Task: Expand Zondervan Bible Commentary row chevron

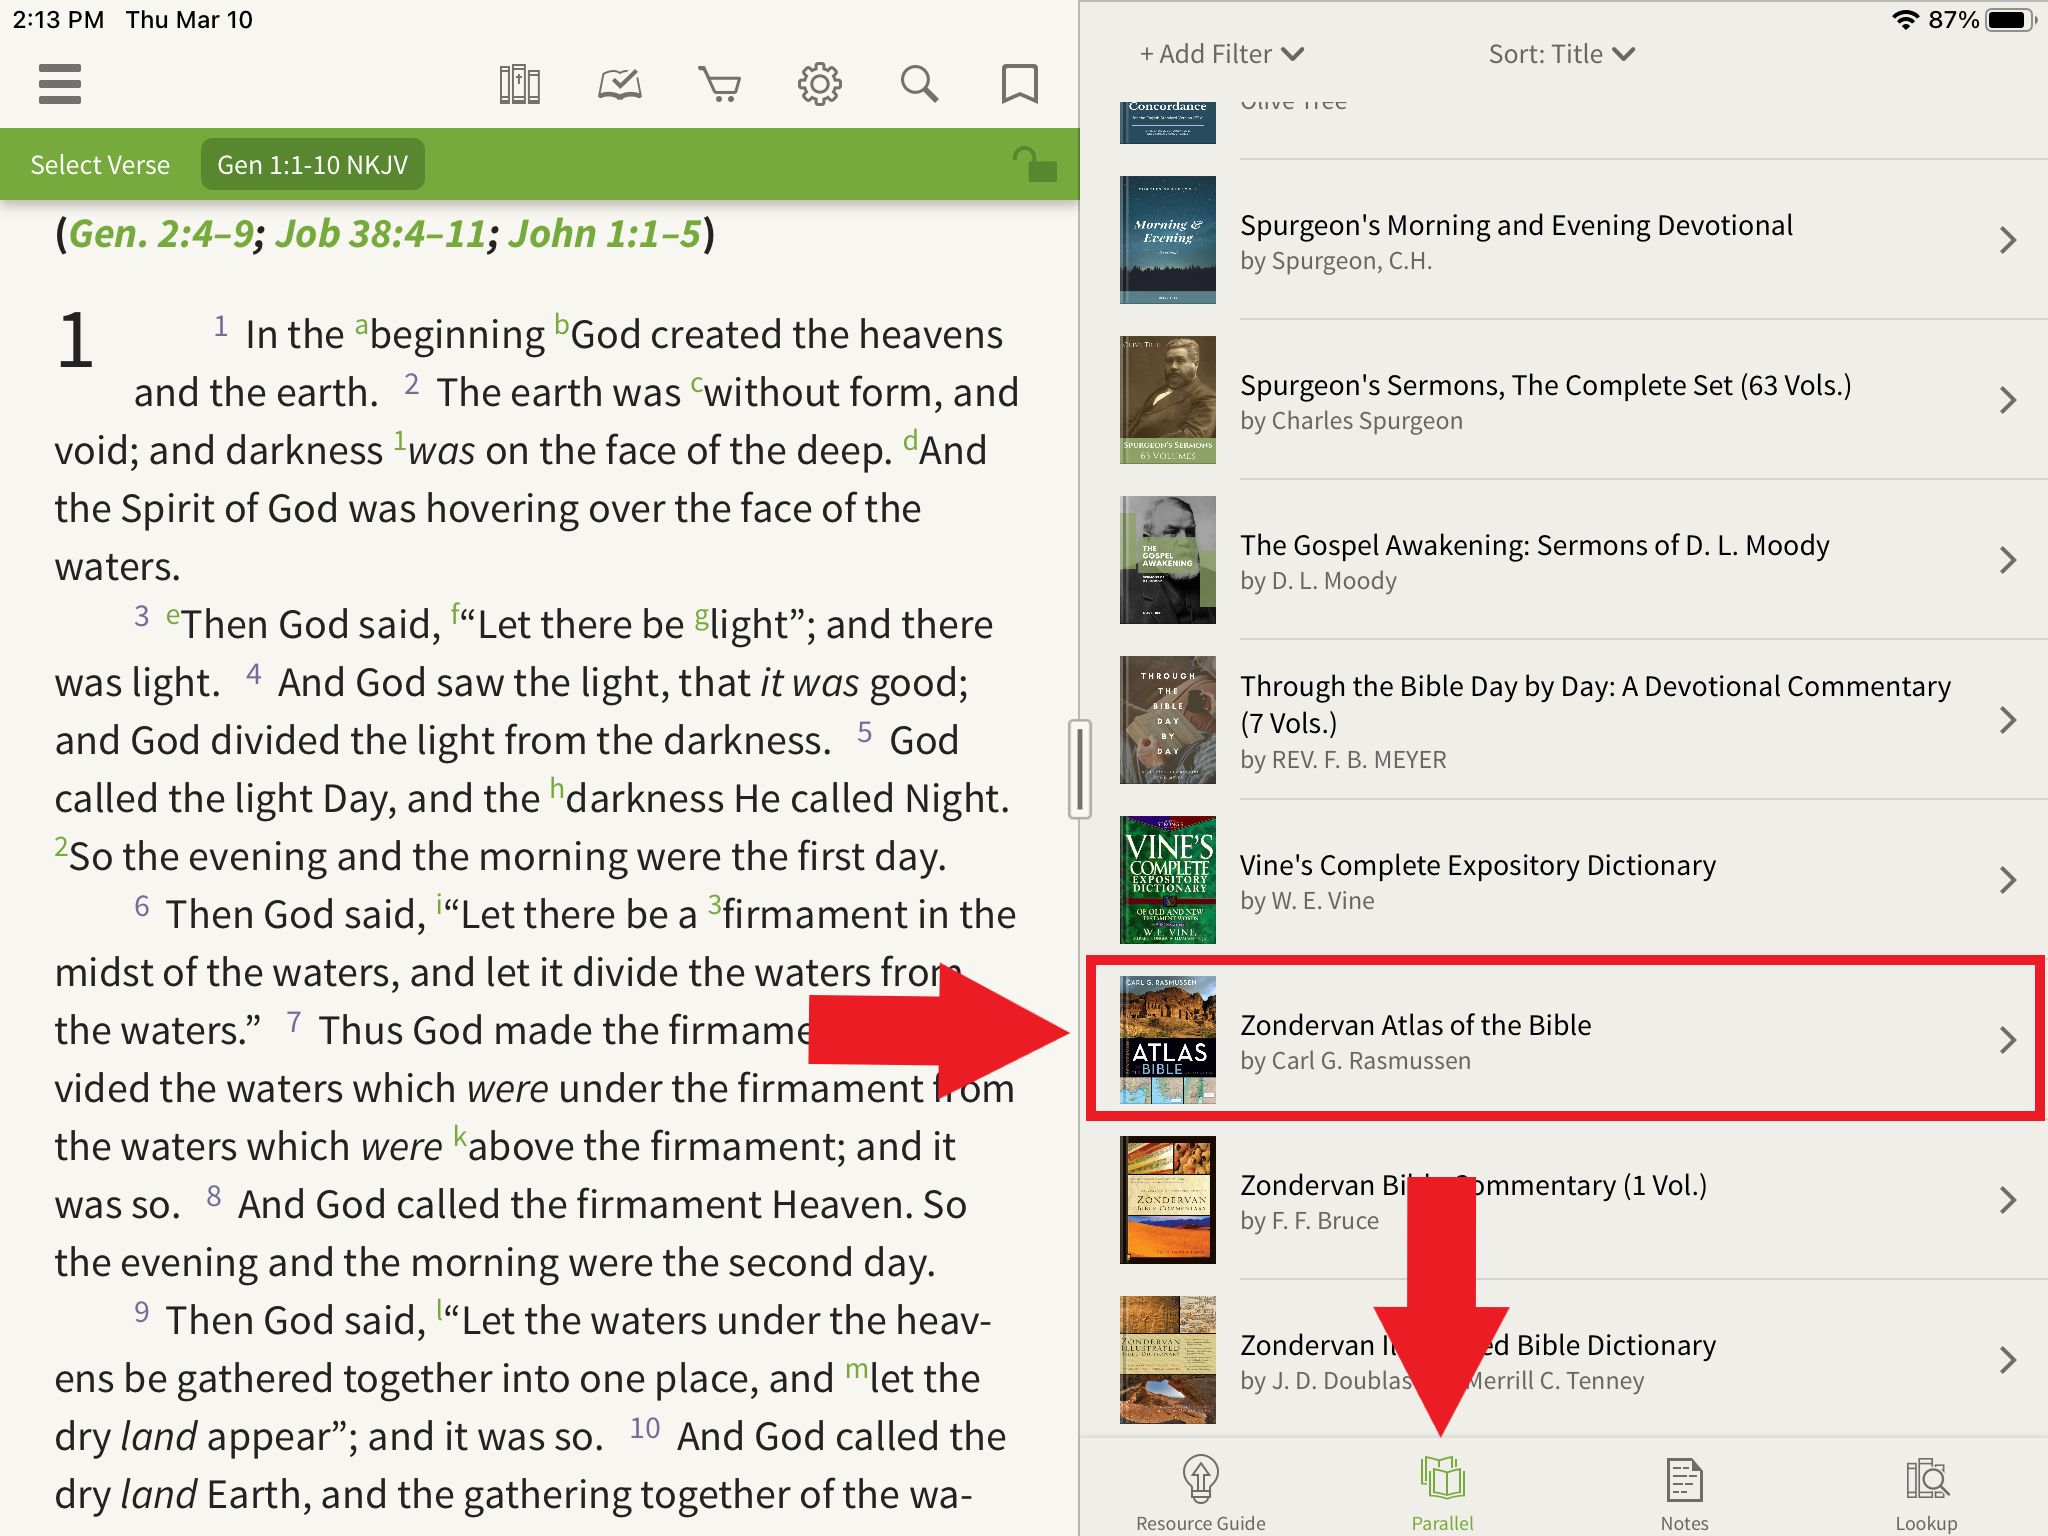Action: click(2008, 1200)
